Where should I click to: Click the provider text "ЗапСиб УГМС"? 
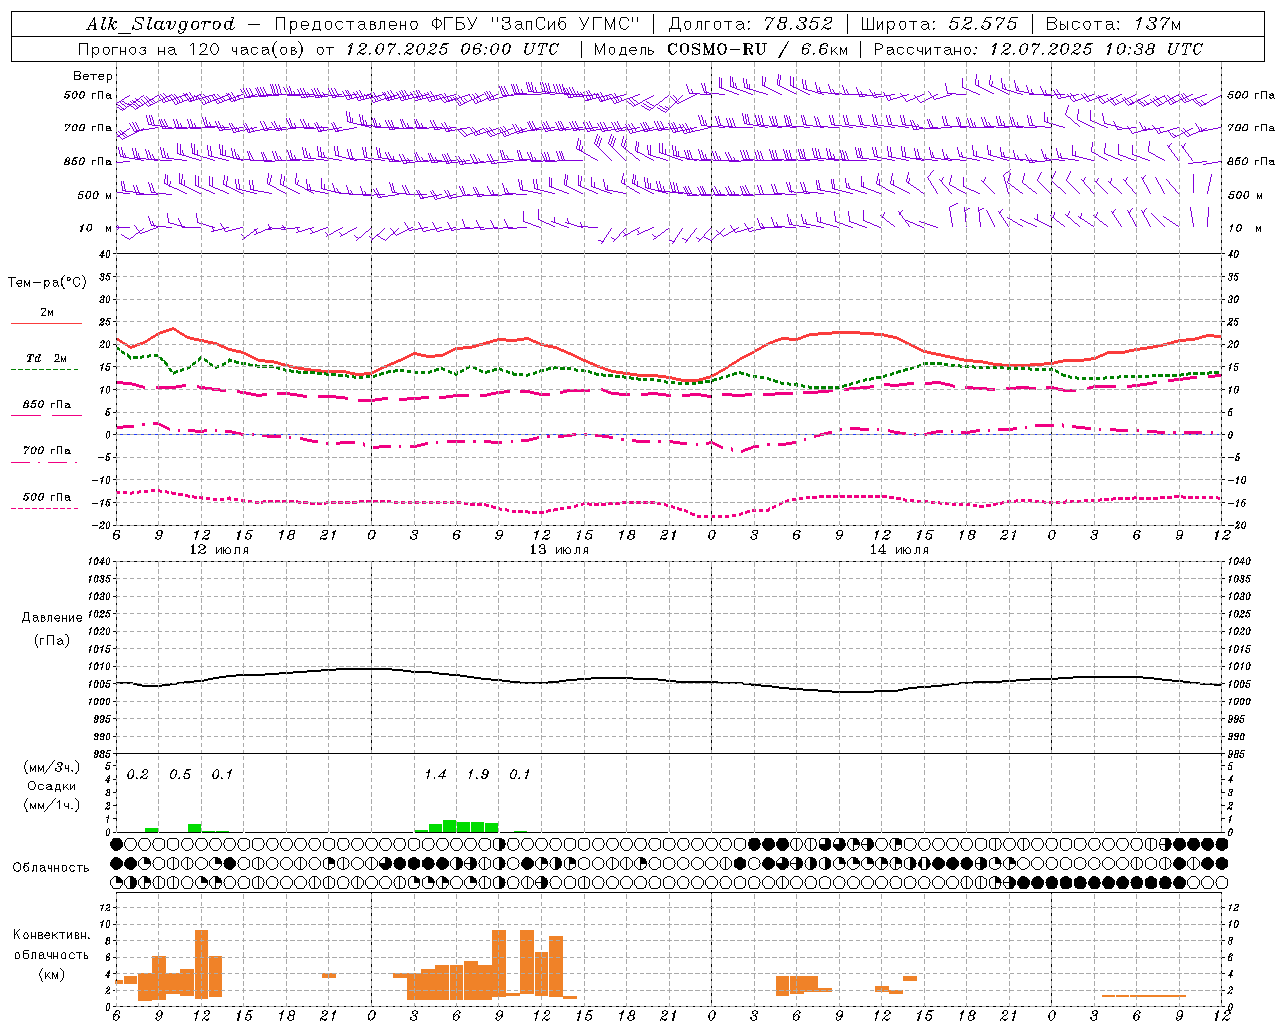click(566, 24)
